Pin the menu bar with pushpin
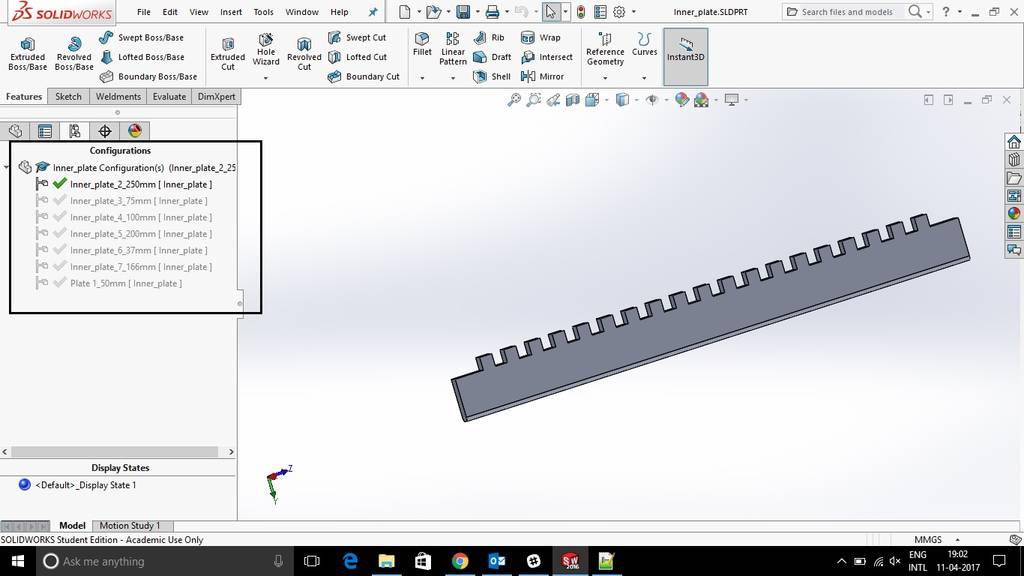 tap(373, 12)
